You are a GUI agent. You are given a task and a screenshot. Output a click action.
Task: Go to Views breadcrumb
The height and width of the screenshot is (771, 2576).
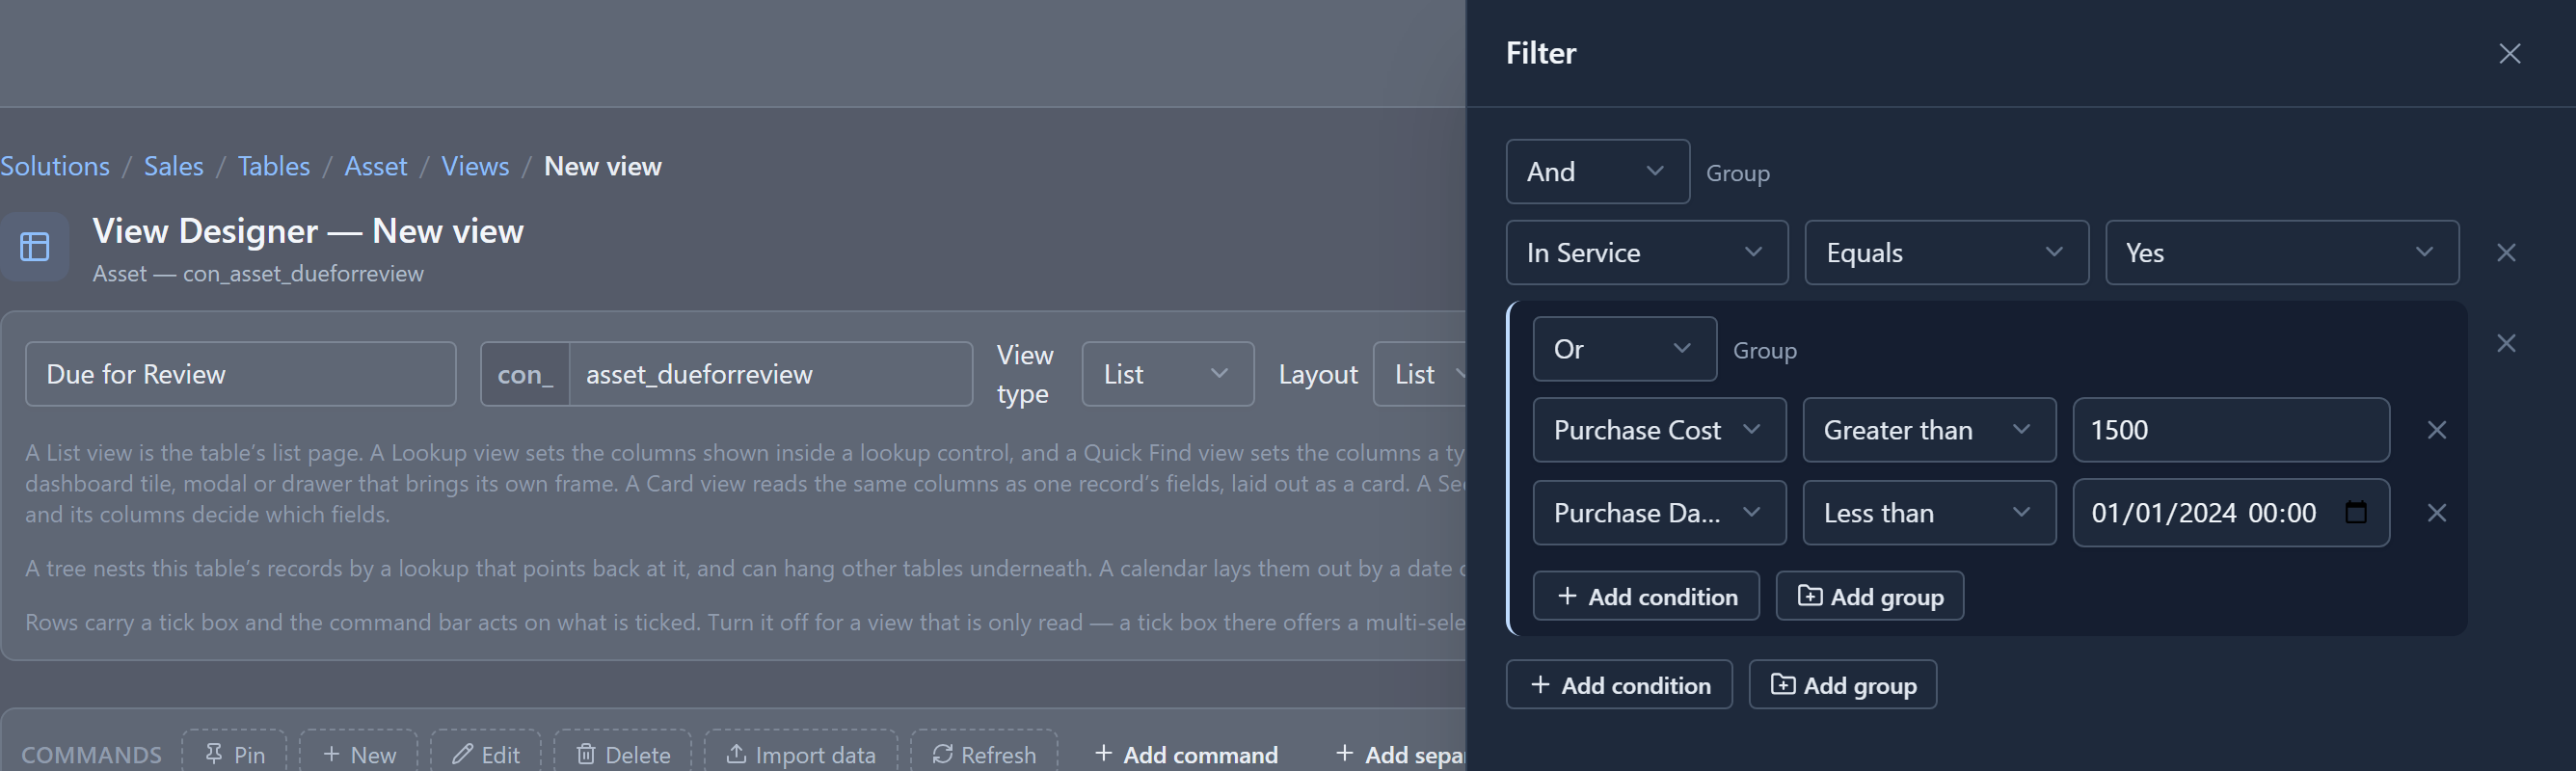tap(475, 166)
